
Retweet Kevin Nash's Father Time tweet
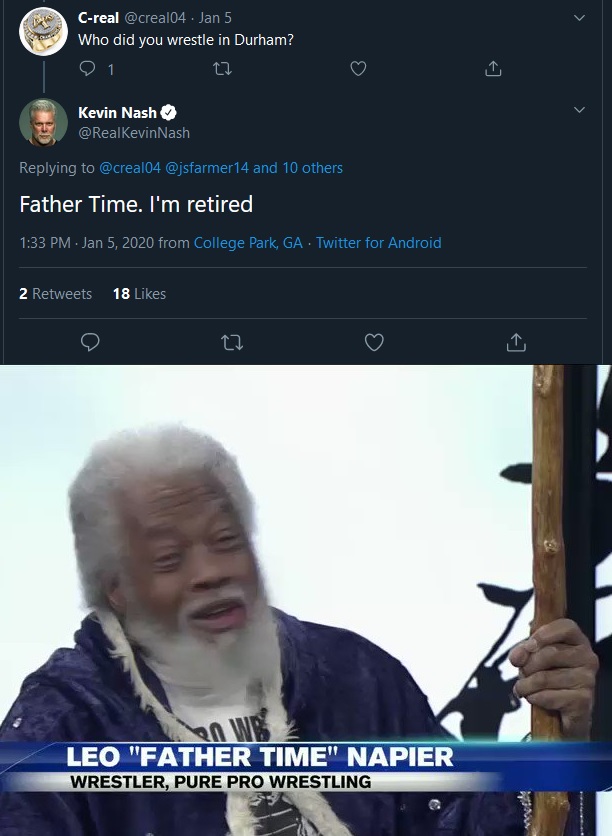pyautogui.click(x=232, y=342)
